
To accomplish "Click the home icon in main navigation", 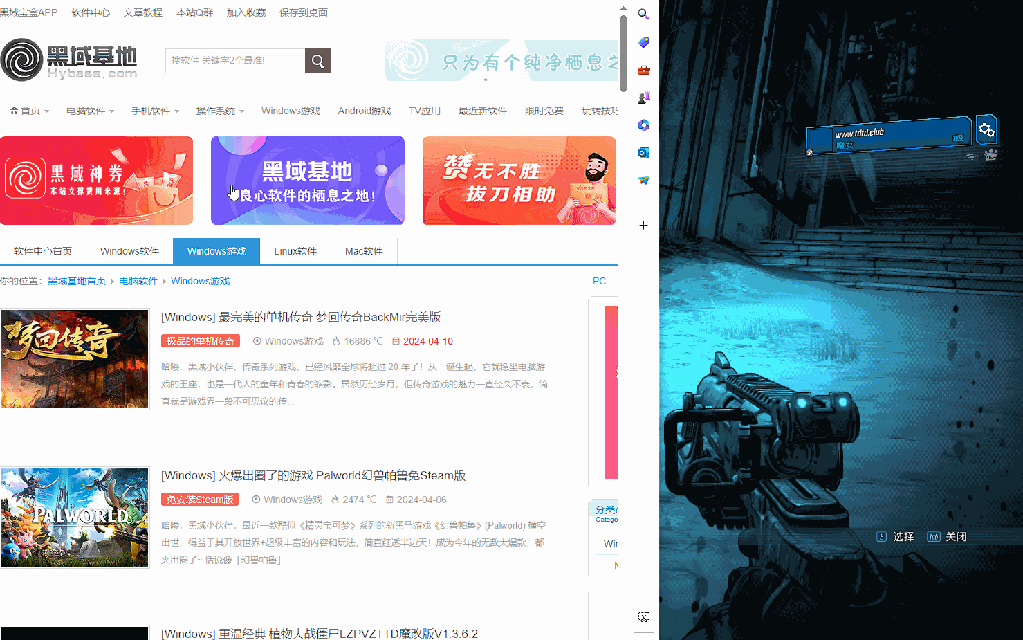I will [14, 110].
